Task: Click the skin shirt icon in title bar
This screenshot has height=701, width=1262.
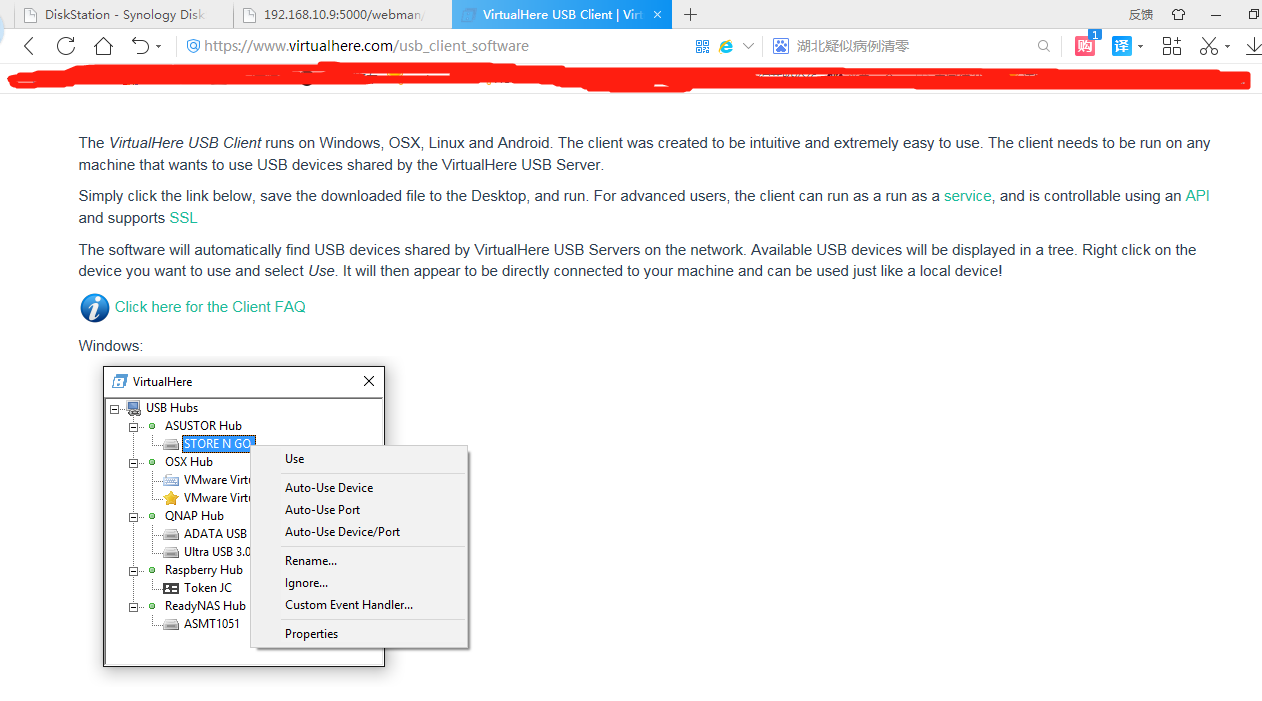Action: 1178,15
